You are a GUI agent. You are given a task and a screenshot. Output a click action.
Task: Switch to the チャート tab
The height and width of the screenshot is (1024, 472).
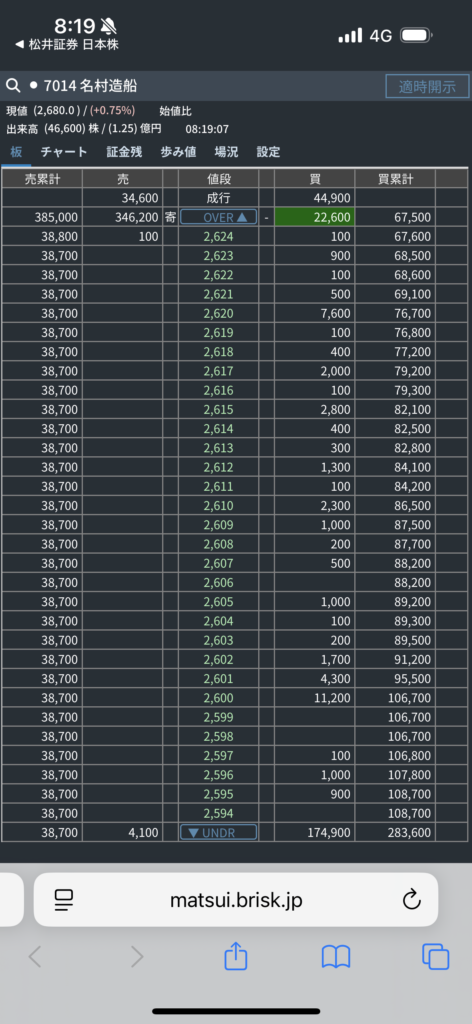(63, 152)
